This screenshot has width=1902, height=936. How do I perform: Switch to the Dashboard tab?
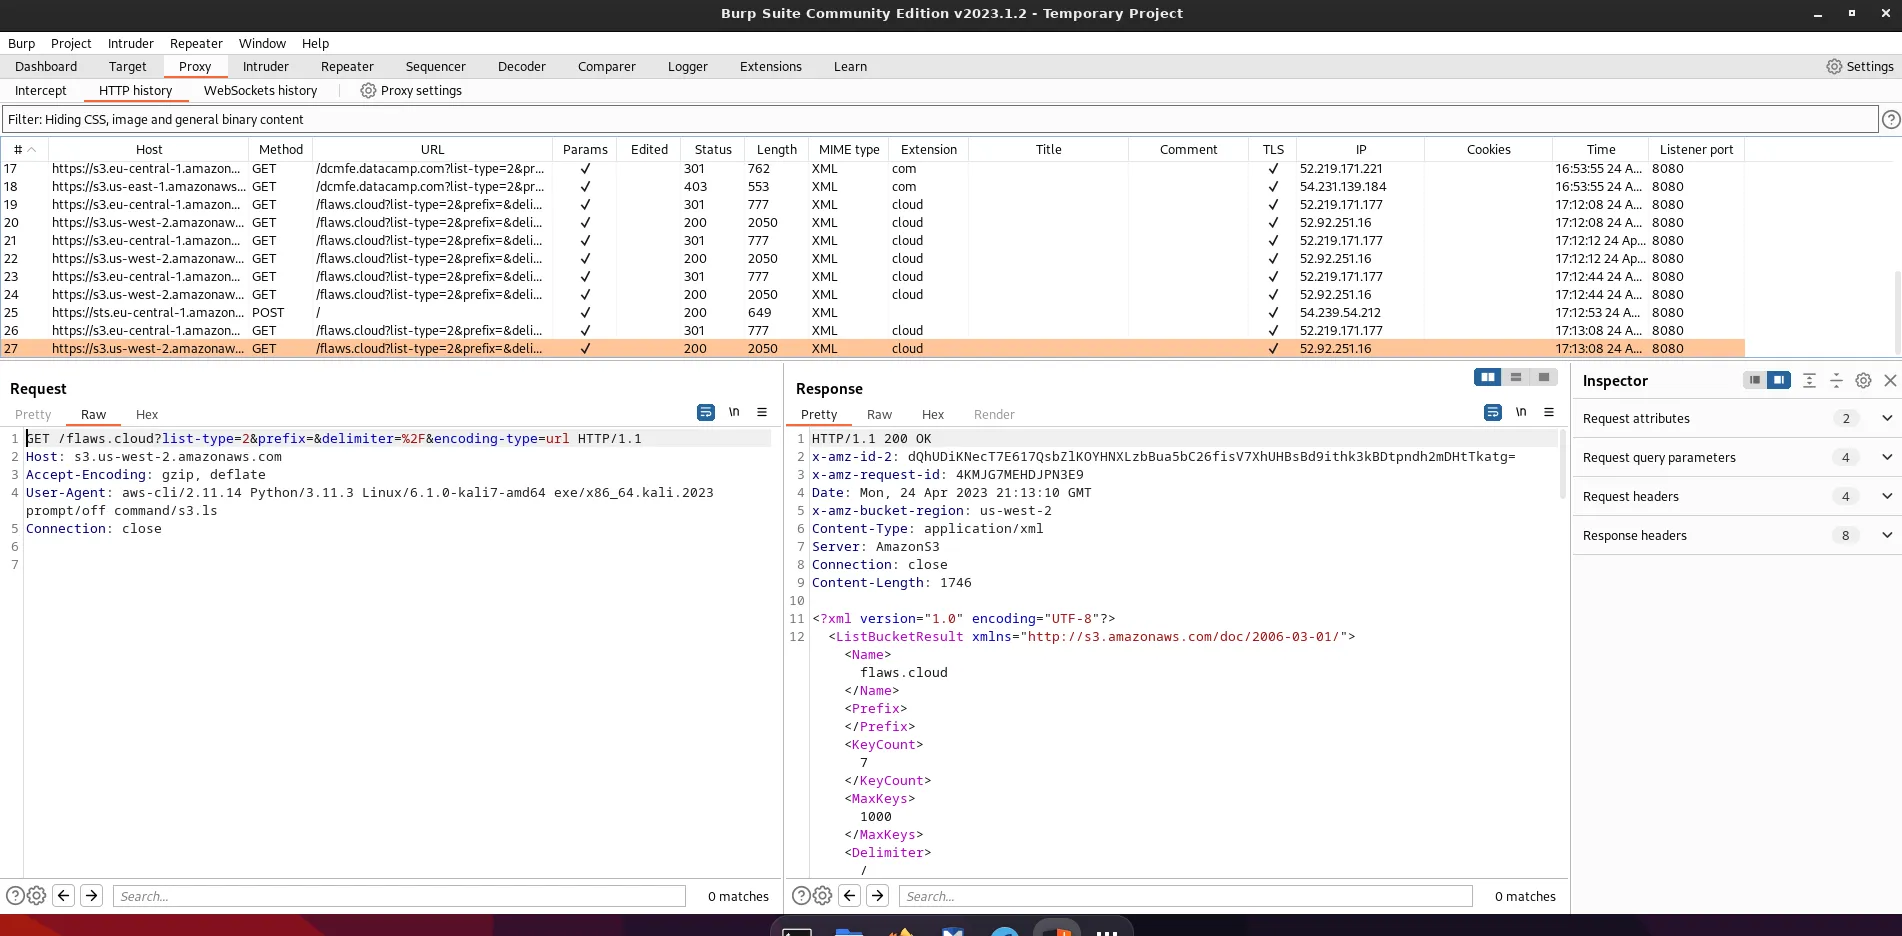pyautogui.click(x=46, y=66)
